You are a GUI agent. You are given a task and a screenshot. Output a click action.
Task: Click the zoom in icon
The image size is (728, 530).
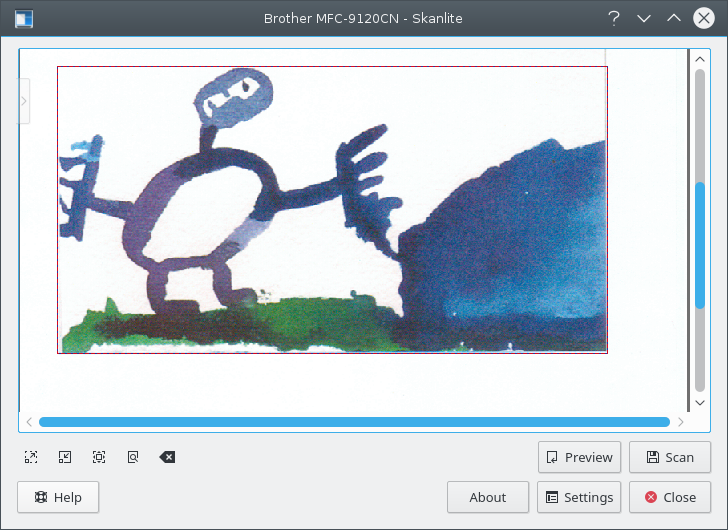32,457
